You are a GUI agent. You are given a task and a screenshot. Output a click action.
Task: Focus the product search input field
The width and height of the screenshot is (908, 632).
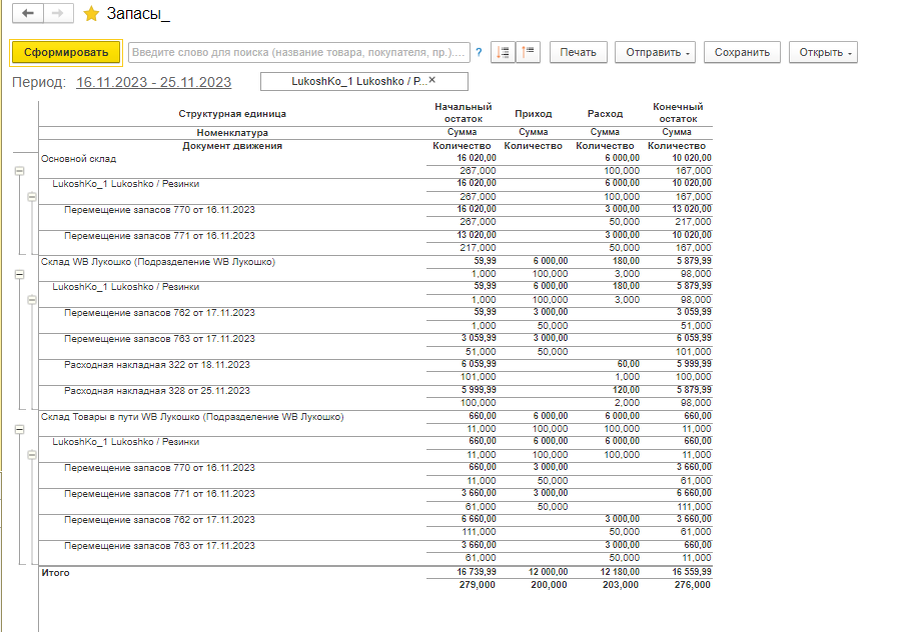[x=299, y=52]
